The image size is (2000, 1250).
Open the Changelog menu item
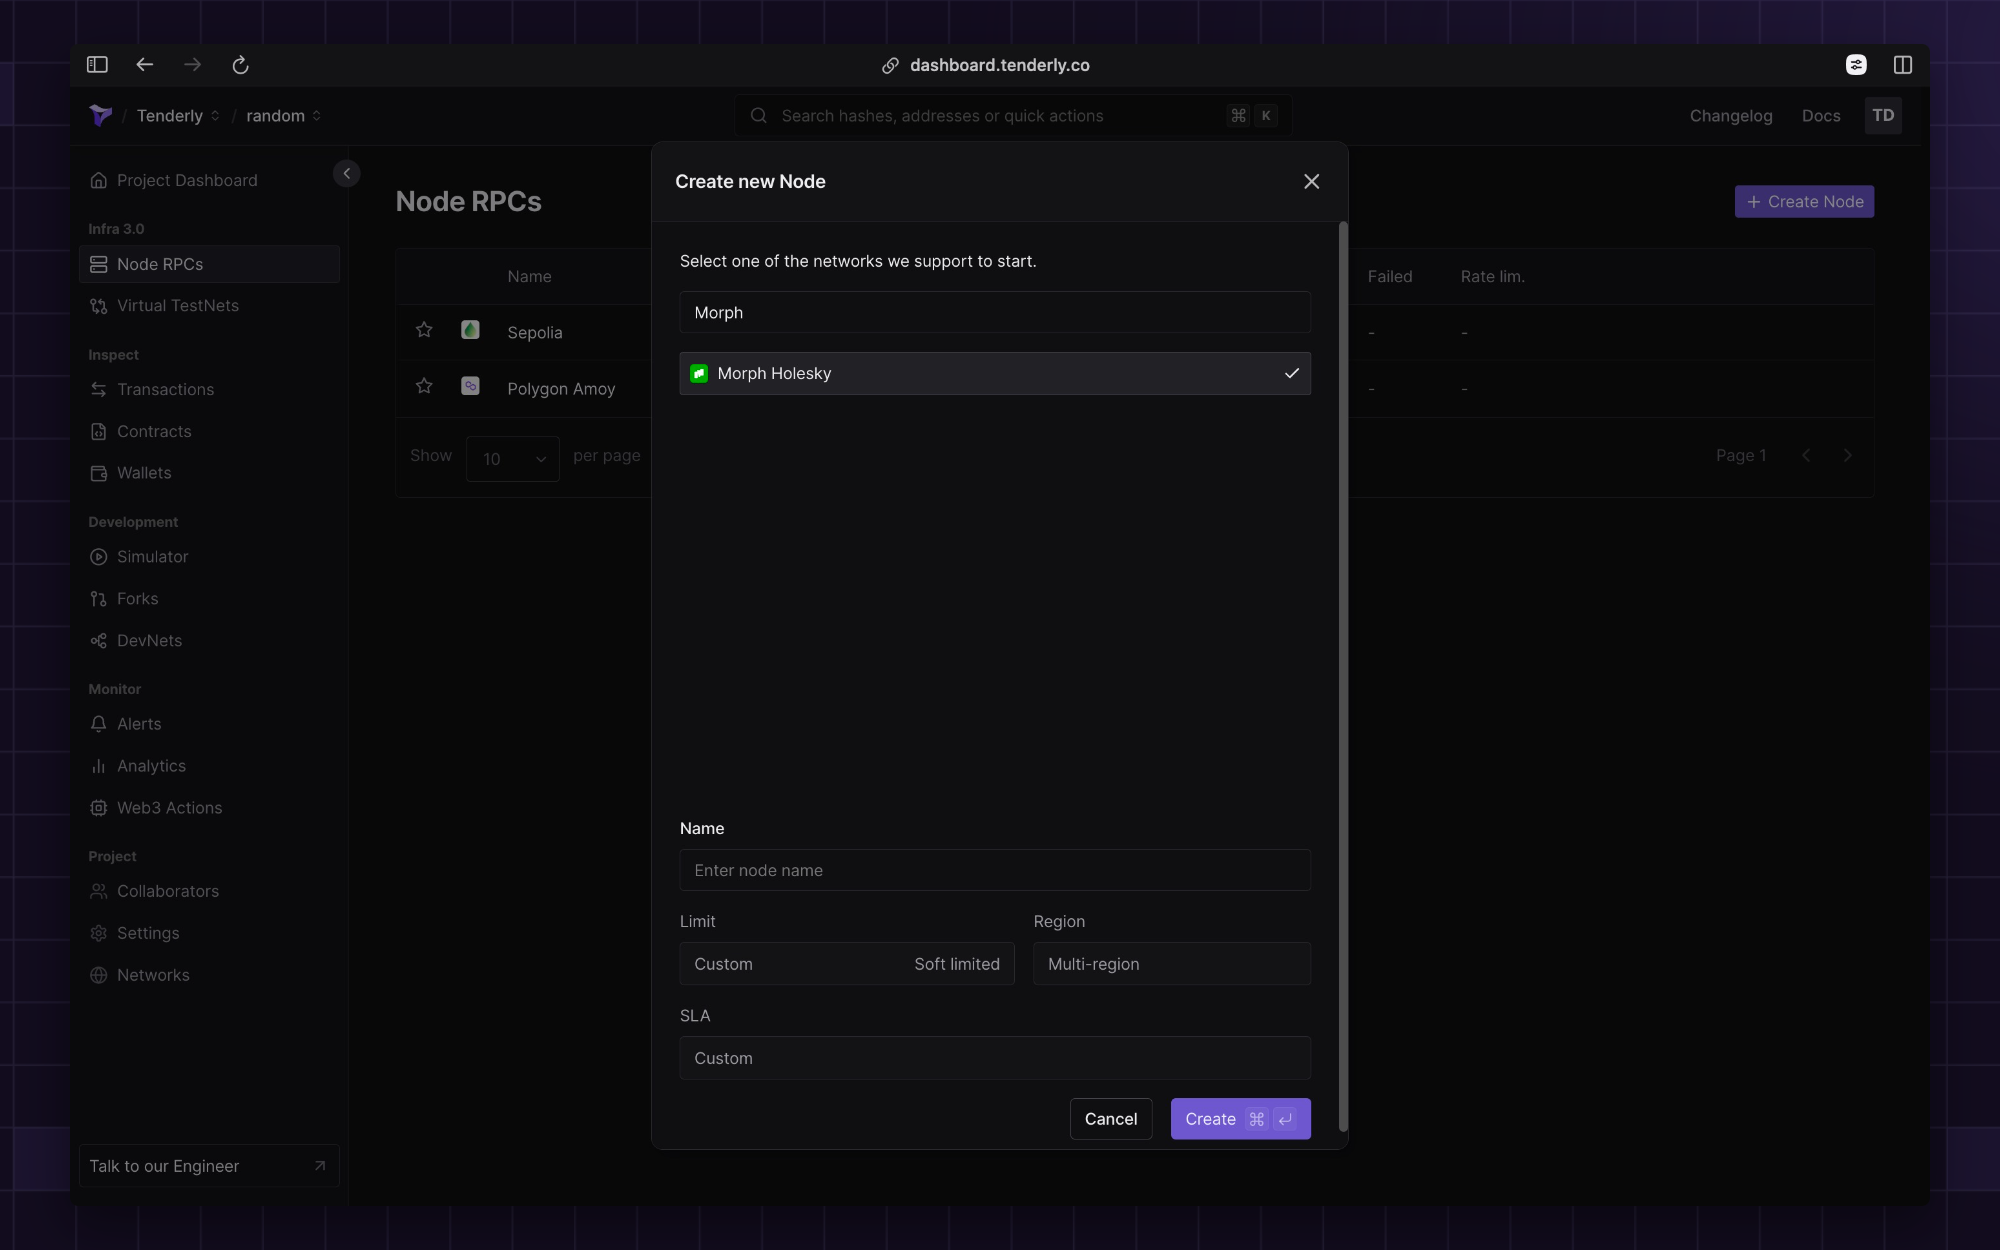pos(1731,115)
